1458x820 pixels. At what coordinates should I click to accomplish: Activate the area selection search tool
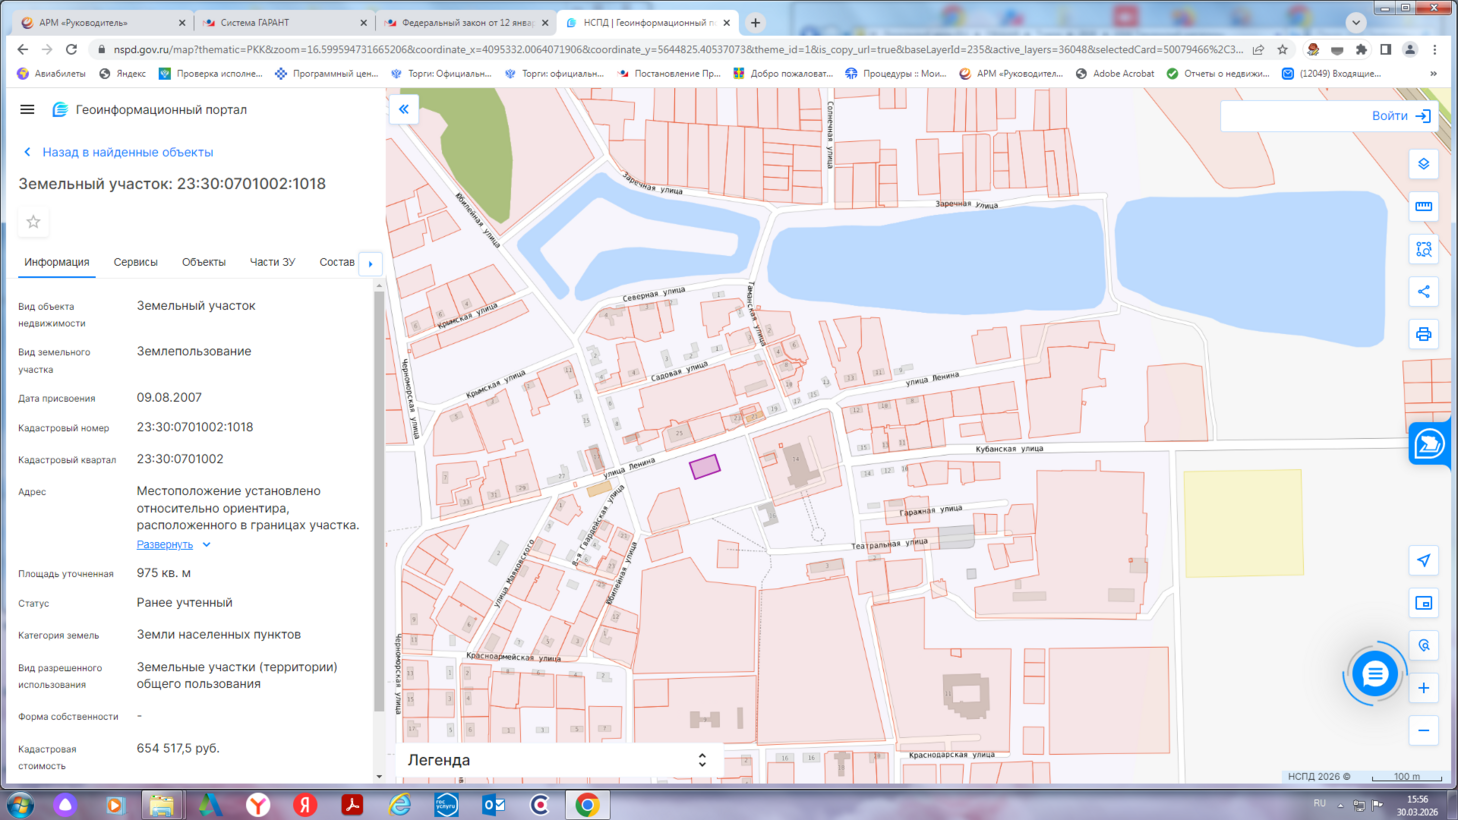tap(1423, 249)
